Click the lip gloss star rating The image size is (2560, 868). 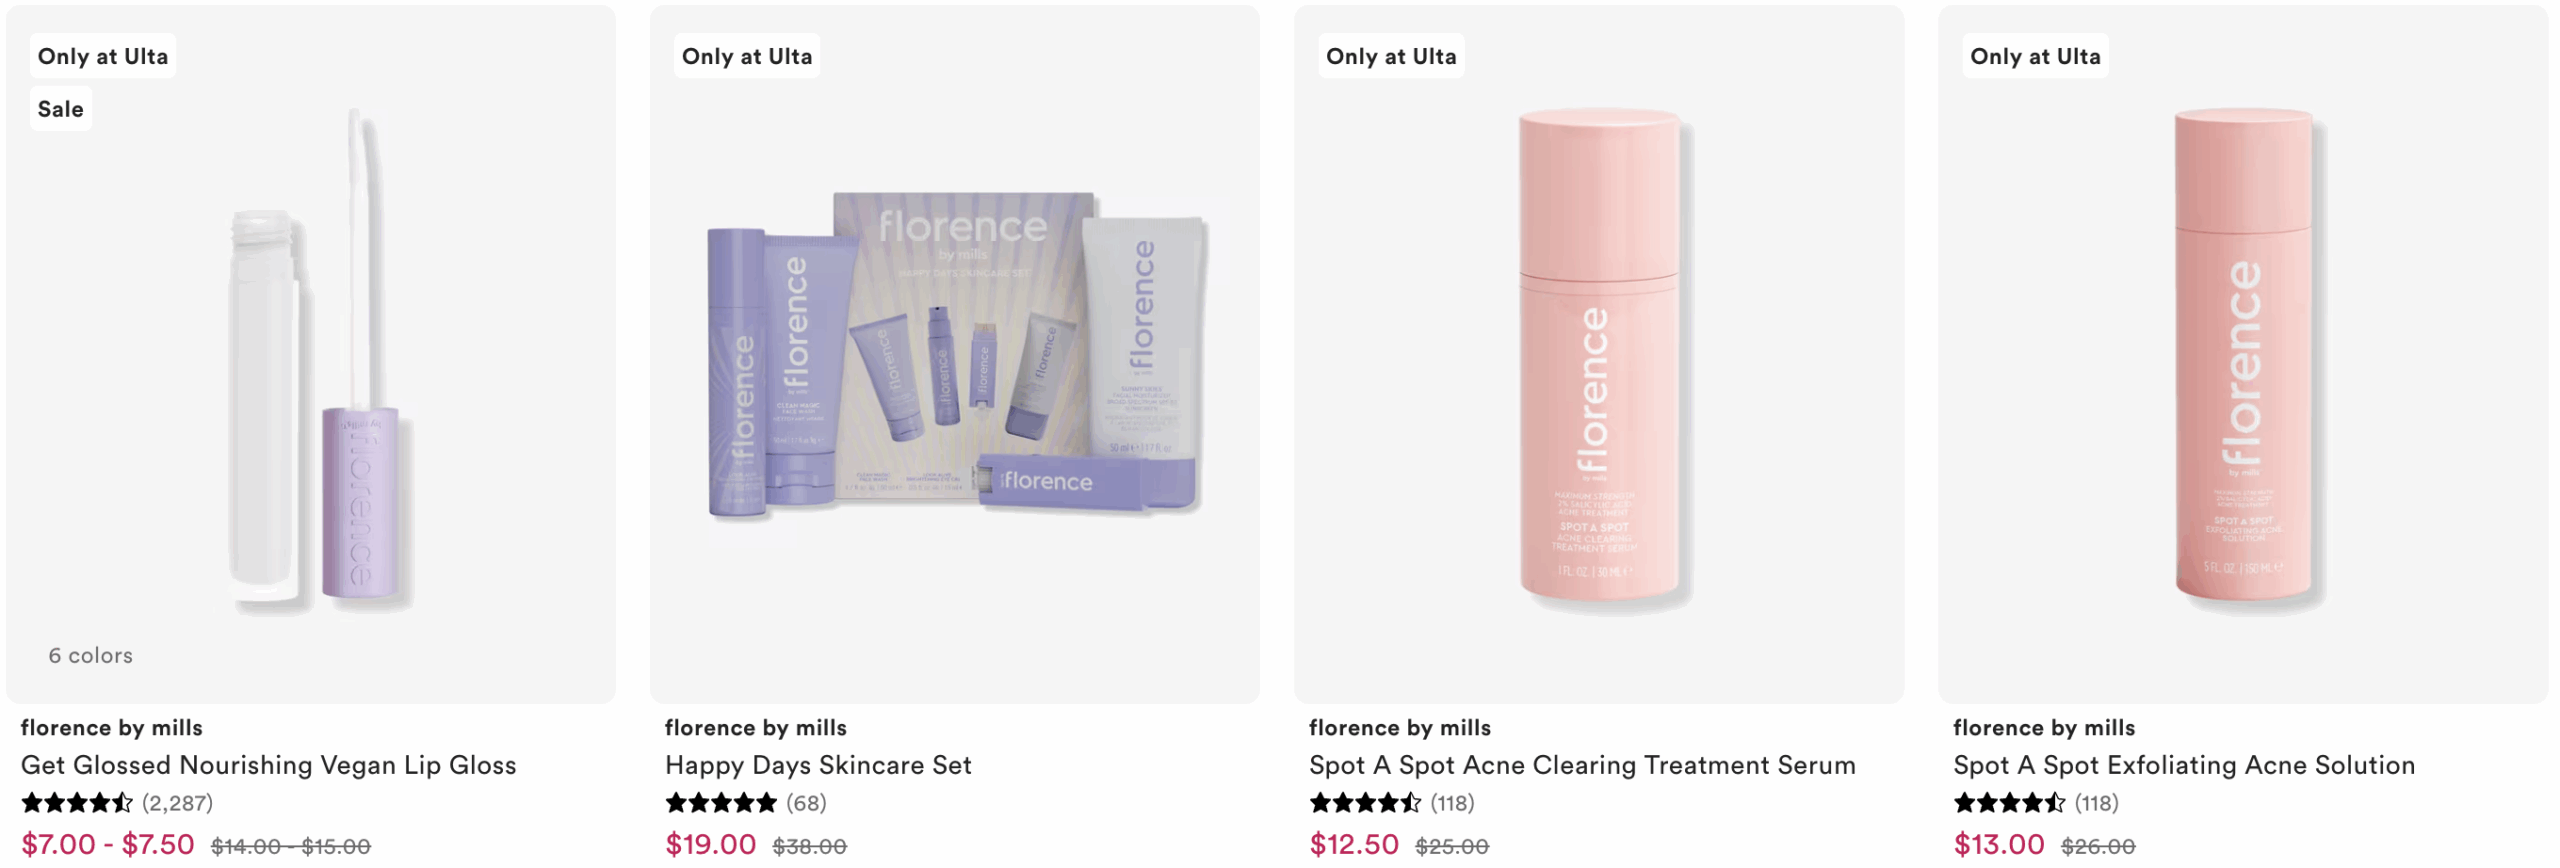tap(77, 803)
